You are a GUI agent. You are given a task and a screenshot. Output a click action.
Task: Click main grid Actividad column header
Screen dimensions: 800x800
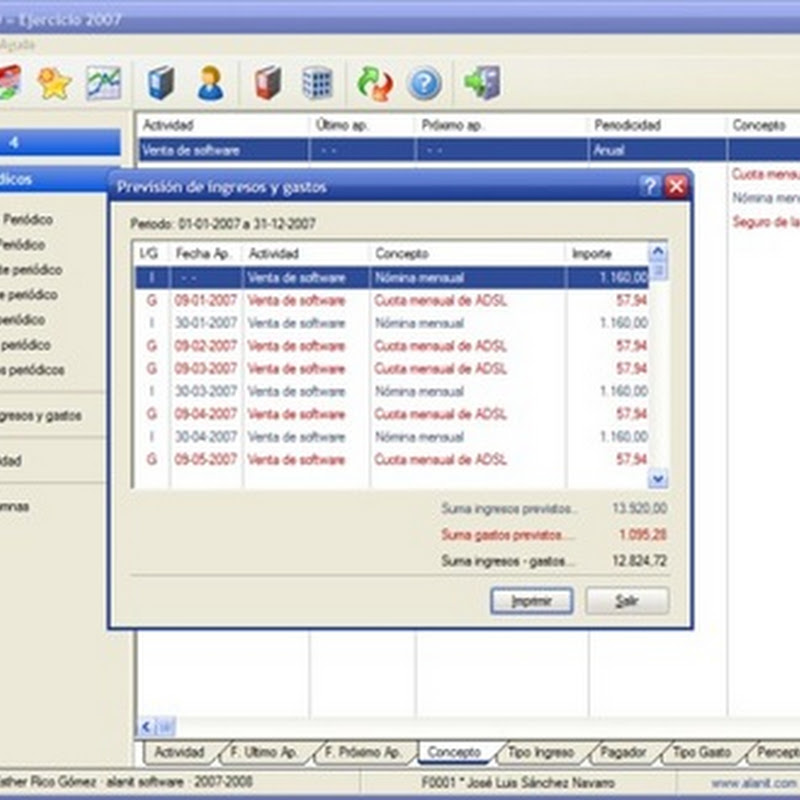[223, 125]
